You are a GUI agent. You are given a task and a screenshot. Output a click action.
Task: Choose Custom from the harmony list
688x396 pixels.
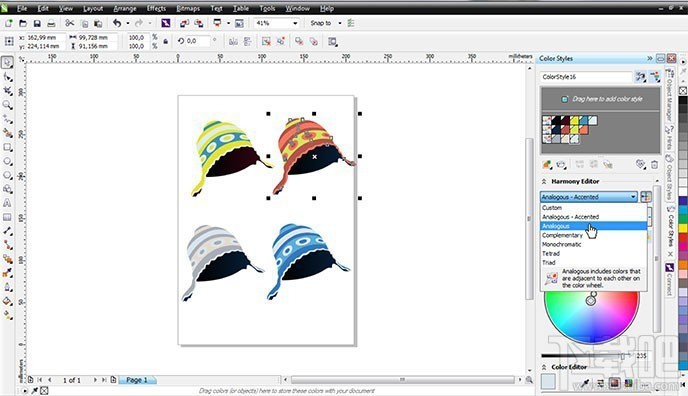[594, 208]
